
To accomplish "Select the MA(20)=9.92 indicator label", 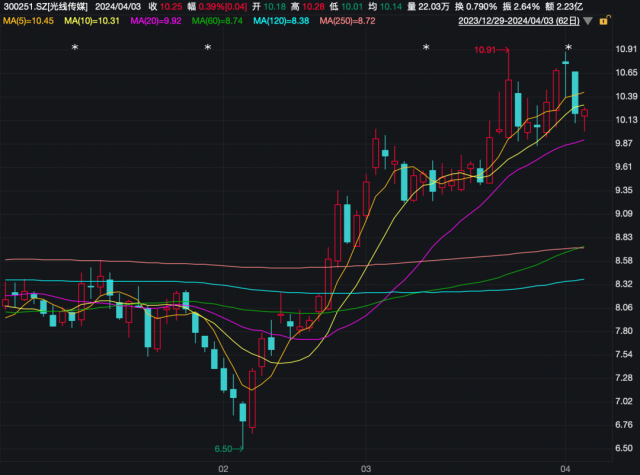I will [x=156, y=21].
